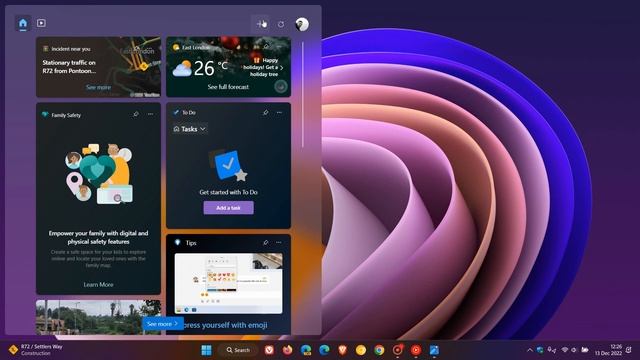Open the landscape photo news card
The image size is (640, 360).
tap(98, 317)
